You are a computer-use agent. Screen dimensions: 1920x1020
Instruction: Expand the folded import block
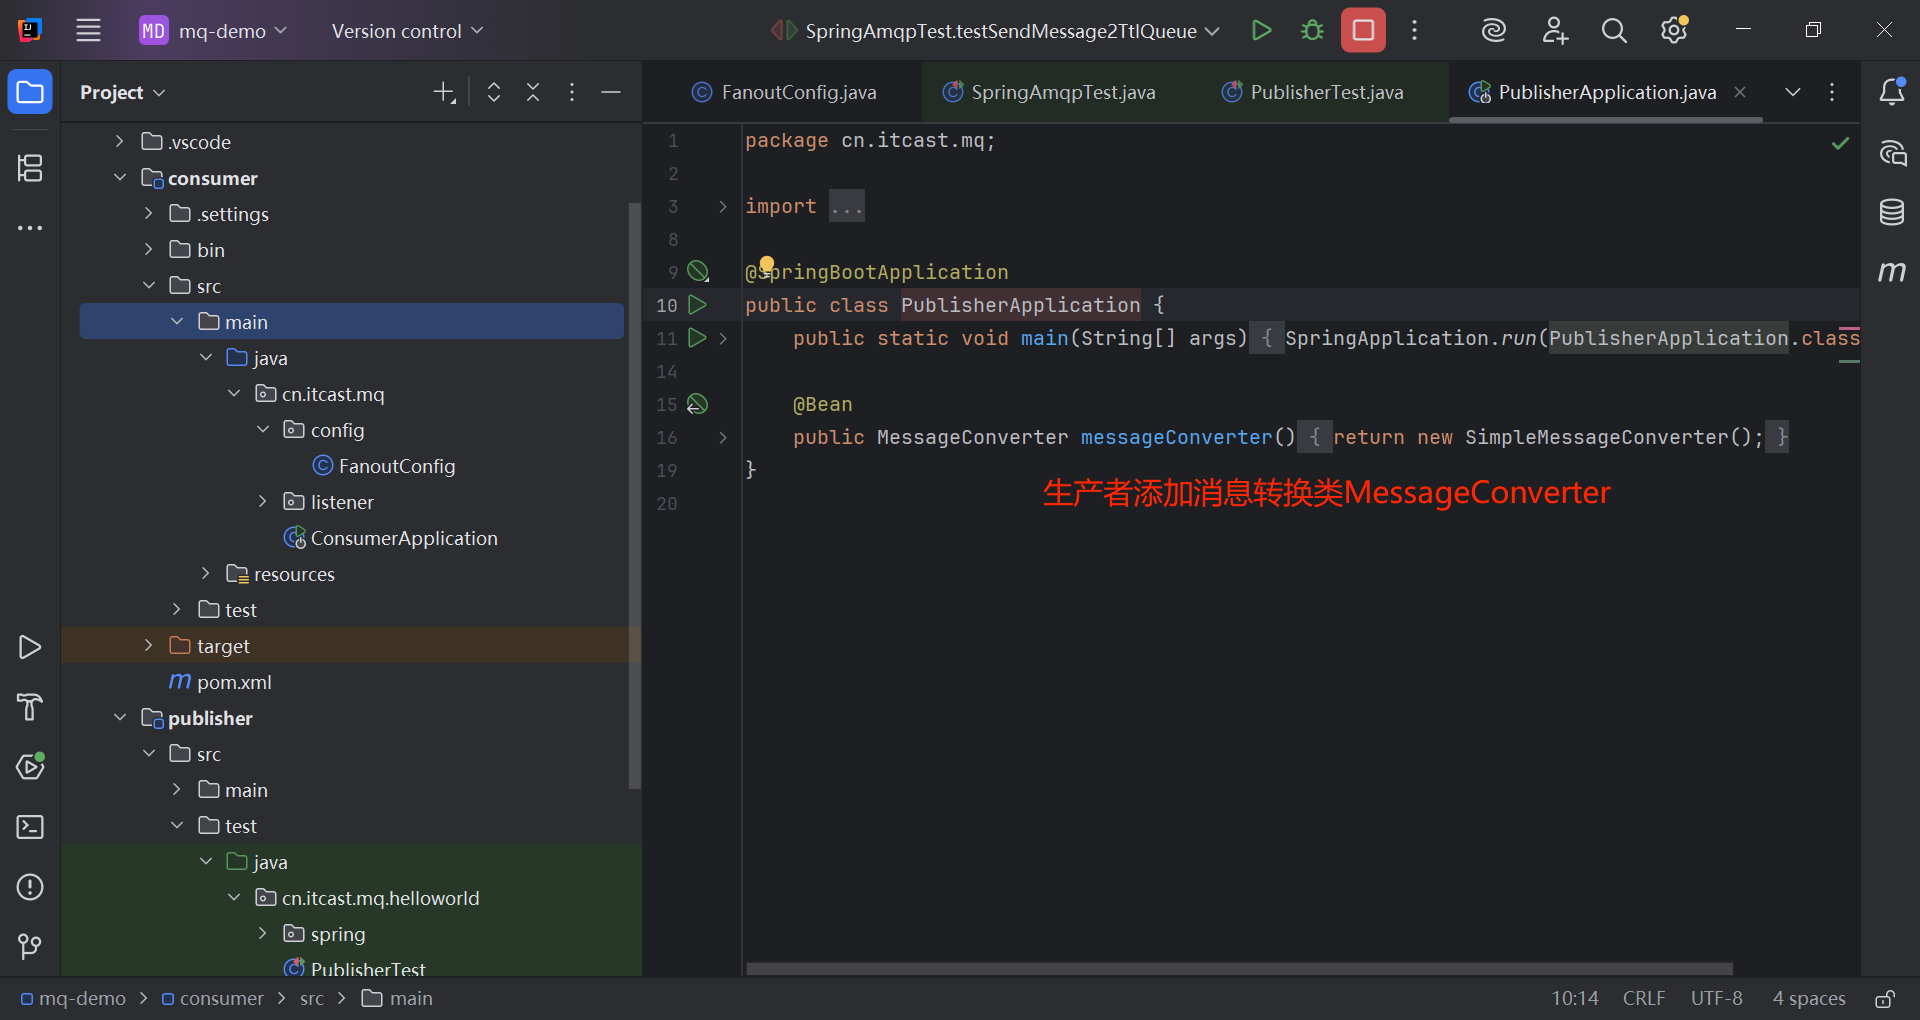click(723, 207)
